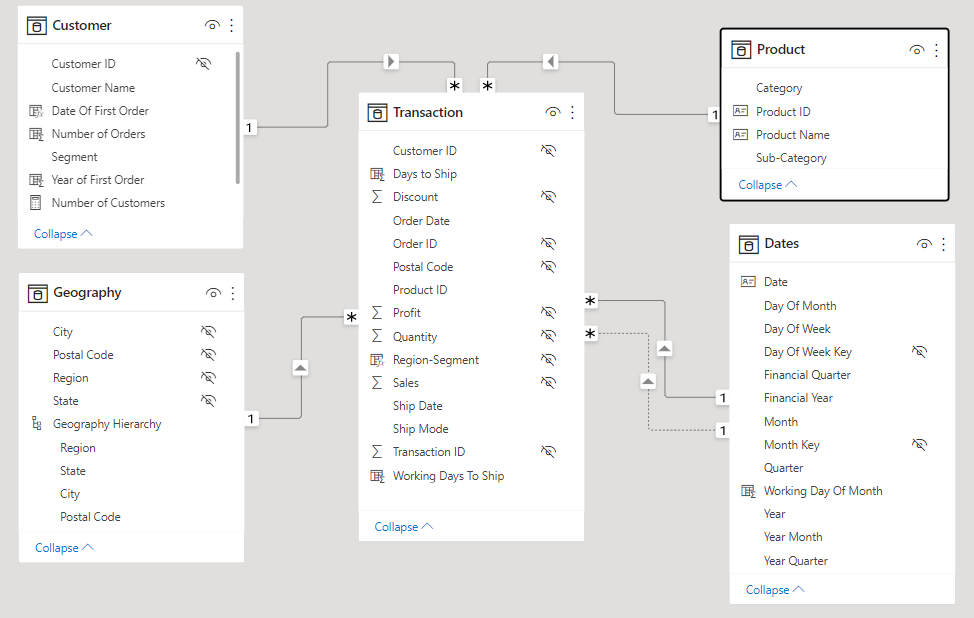Select the Financial Year field in Dates
Viewport: 974px width, 618px height.
tap(798, 398)
